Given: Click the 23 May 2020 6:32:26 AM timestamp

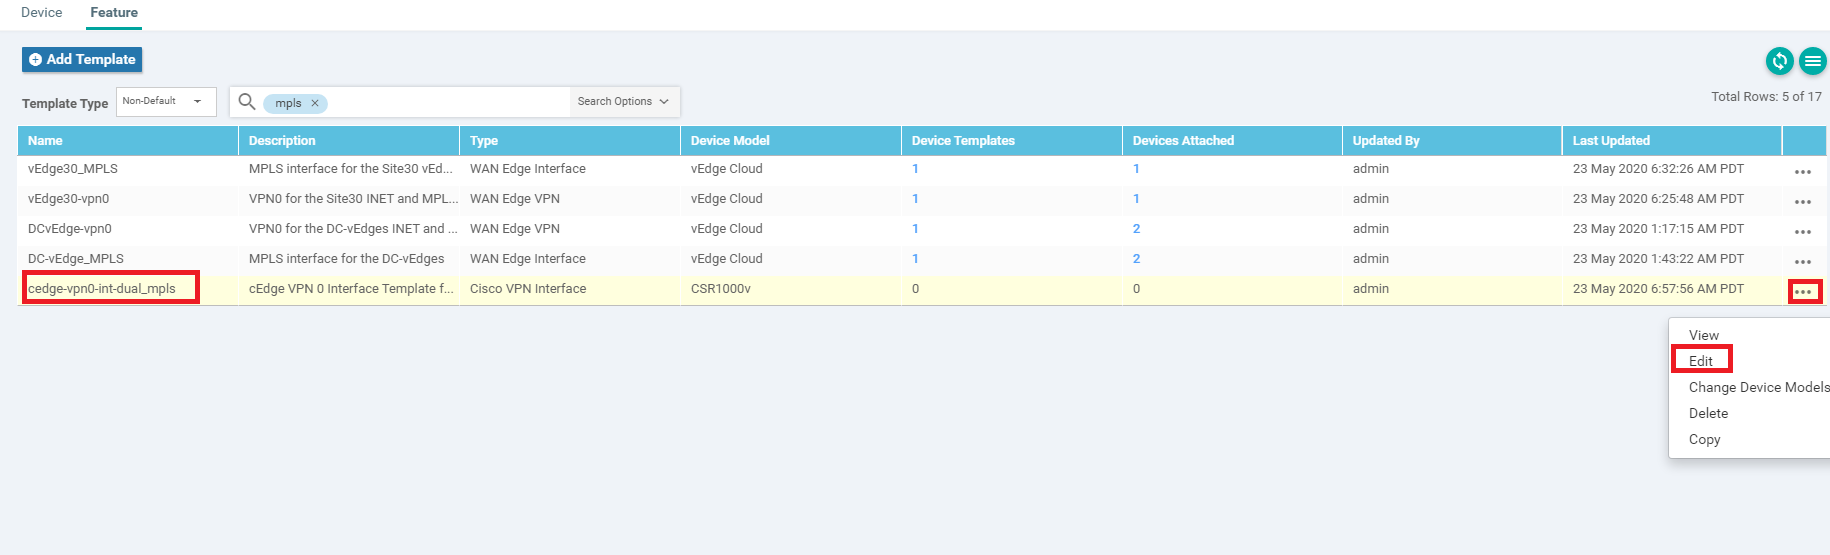Looking at the screenshot, I should (1658, 169).
